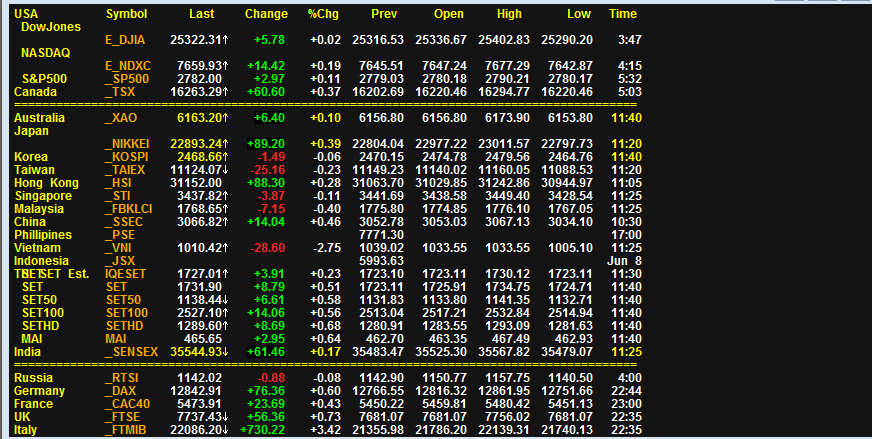Click the FTSE high value 7756.02
This screenshot has width=872, height=439.
point(507,417)
